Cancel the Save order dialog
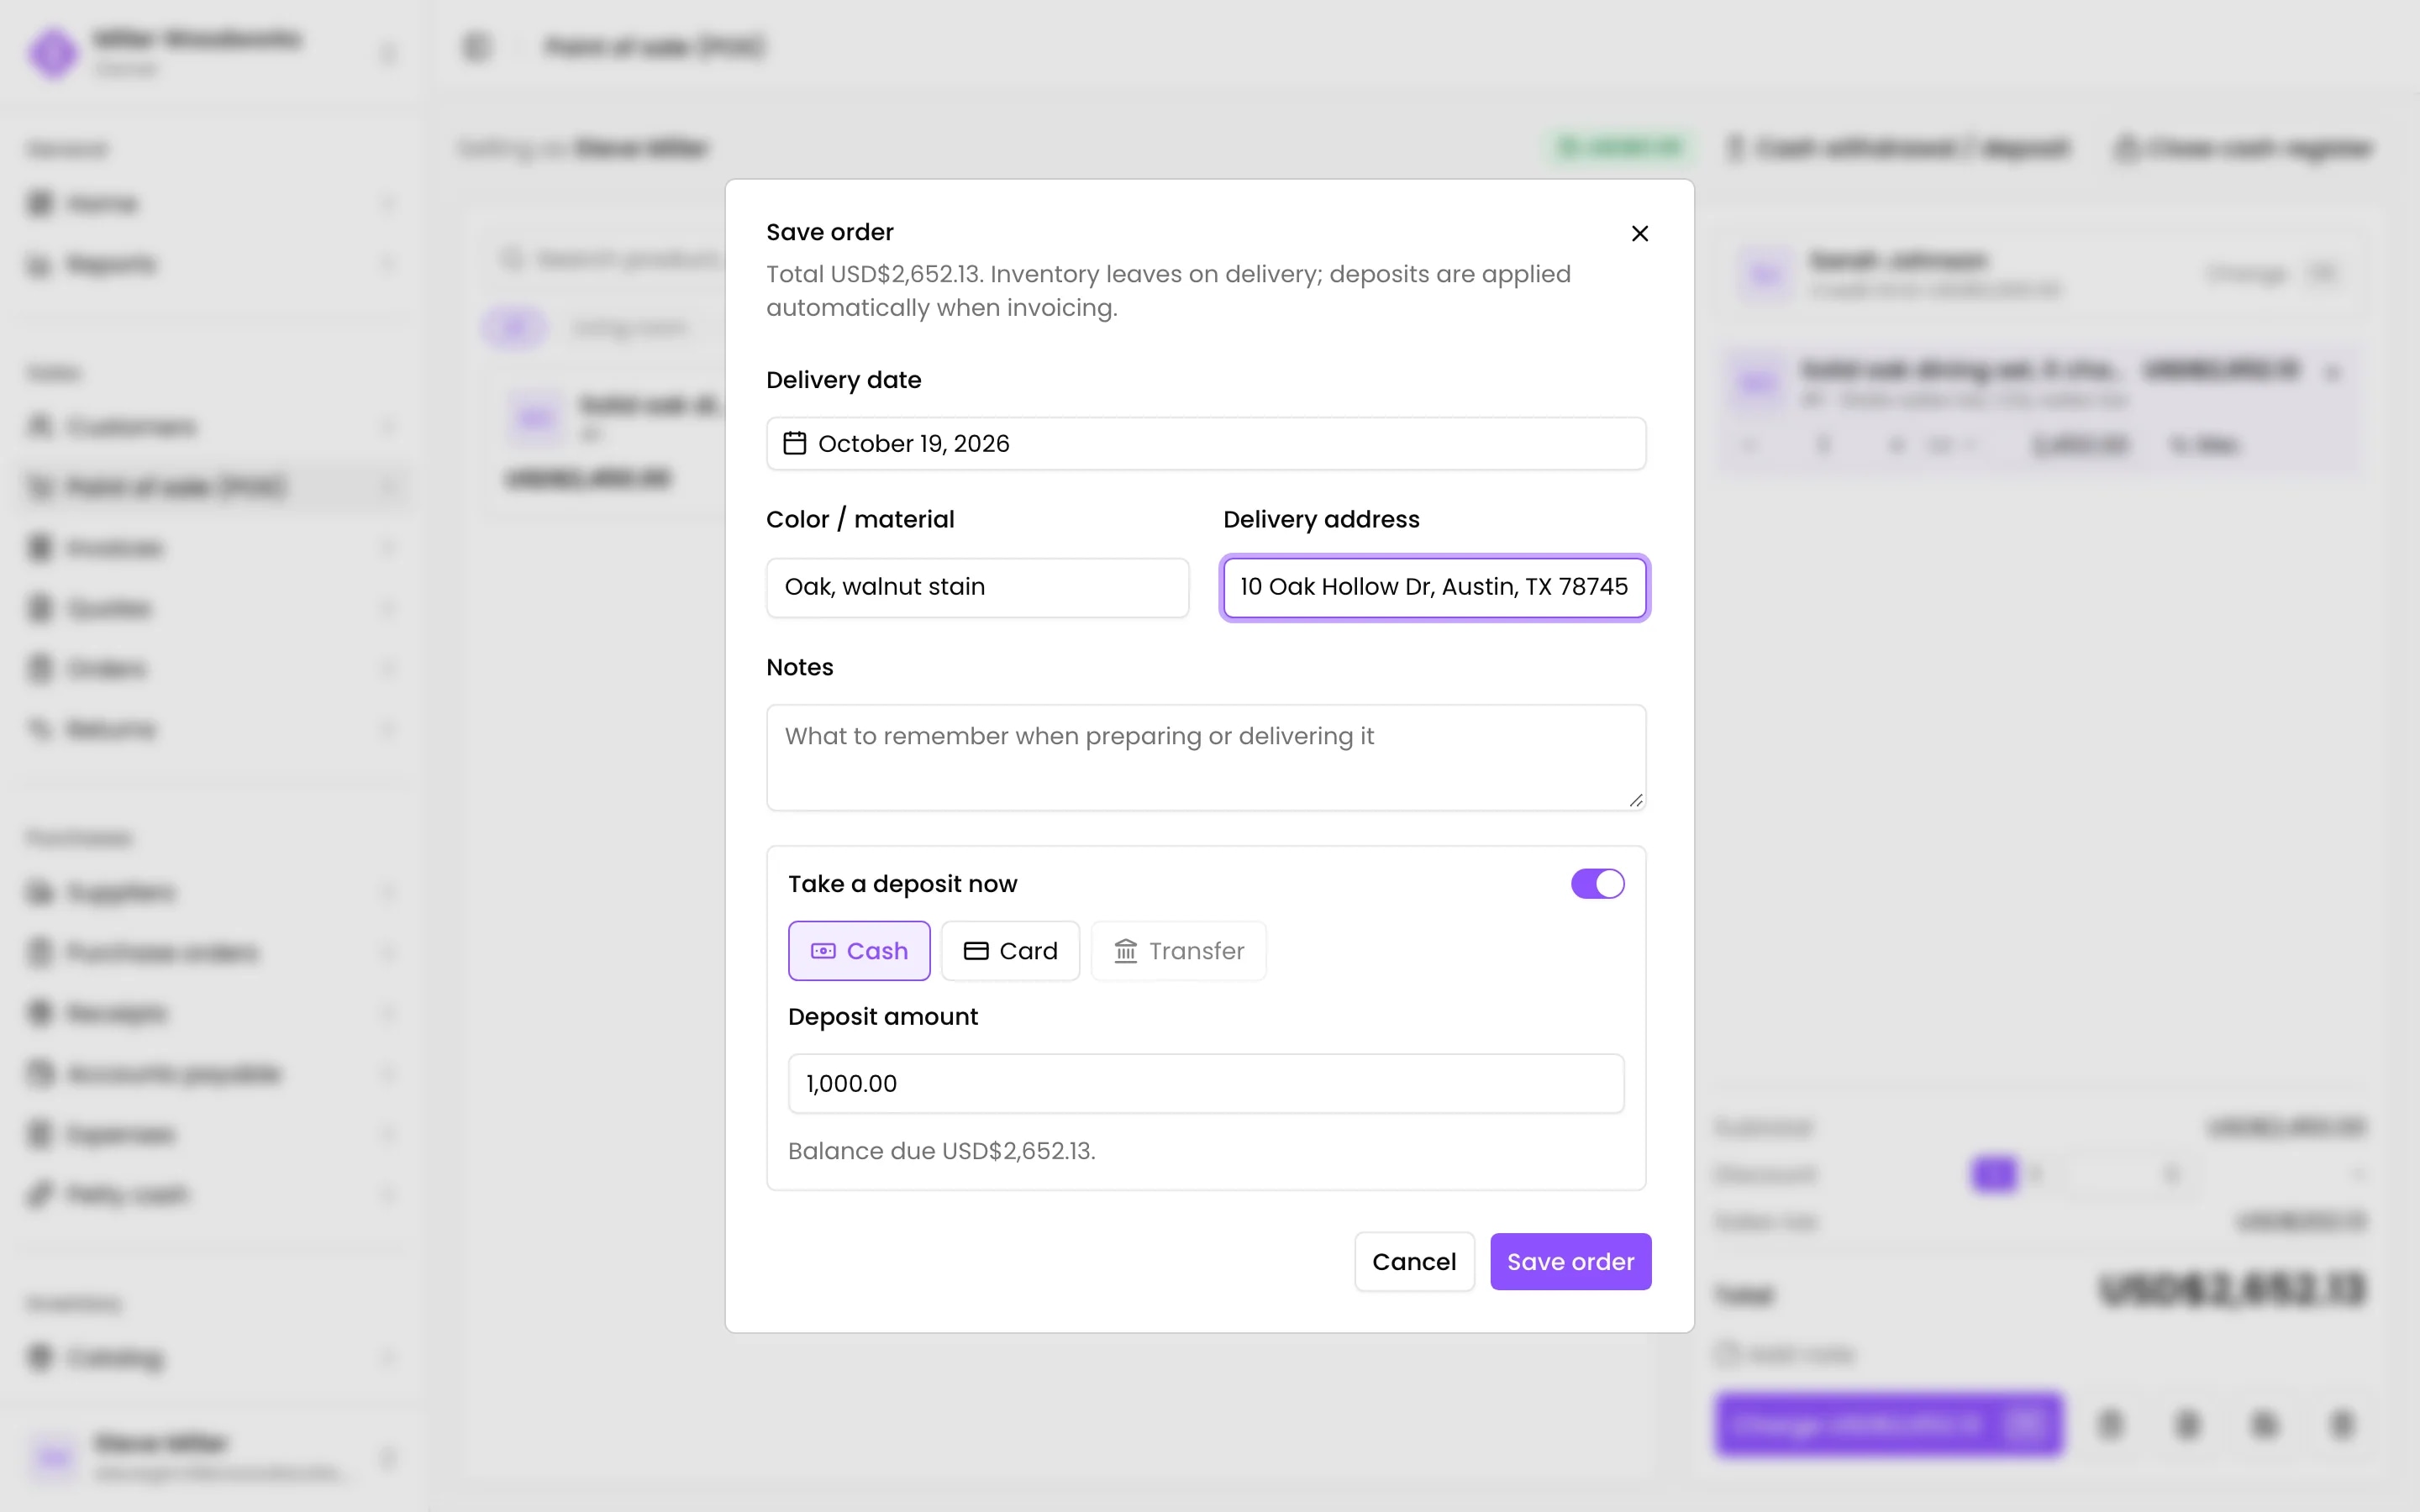 1414,1262
